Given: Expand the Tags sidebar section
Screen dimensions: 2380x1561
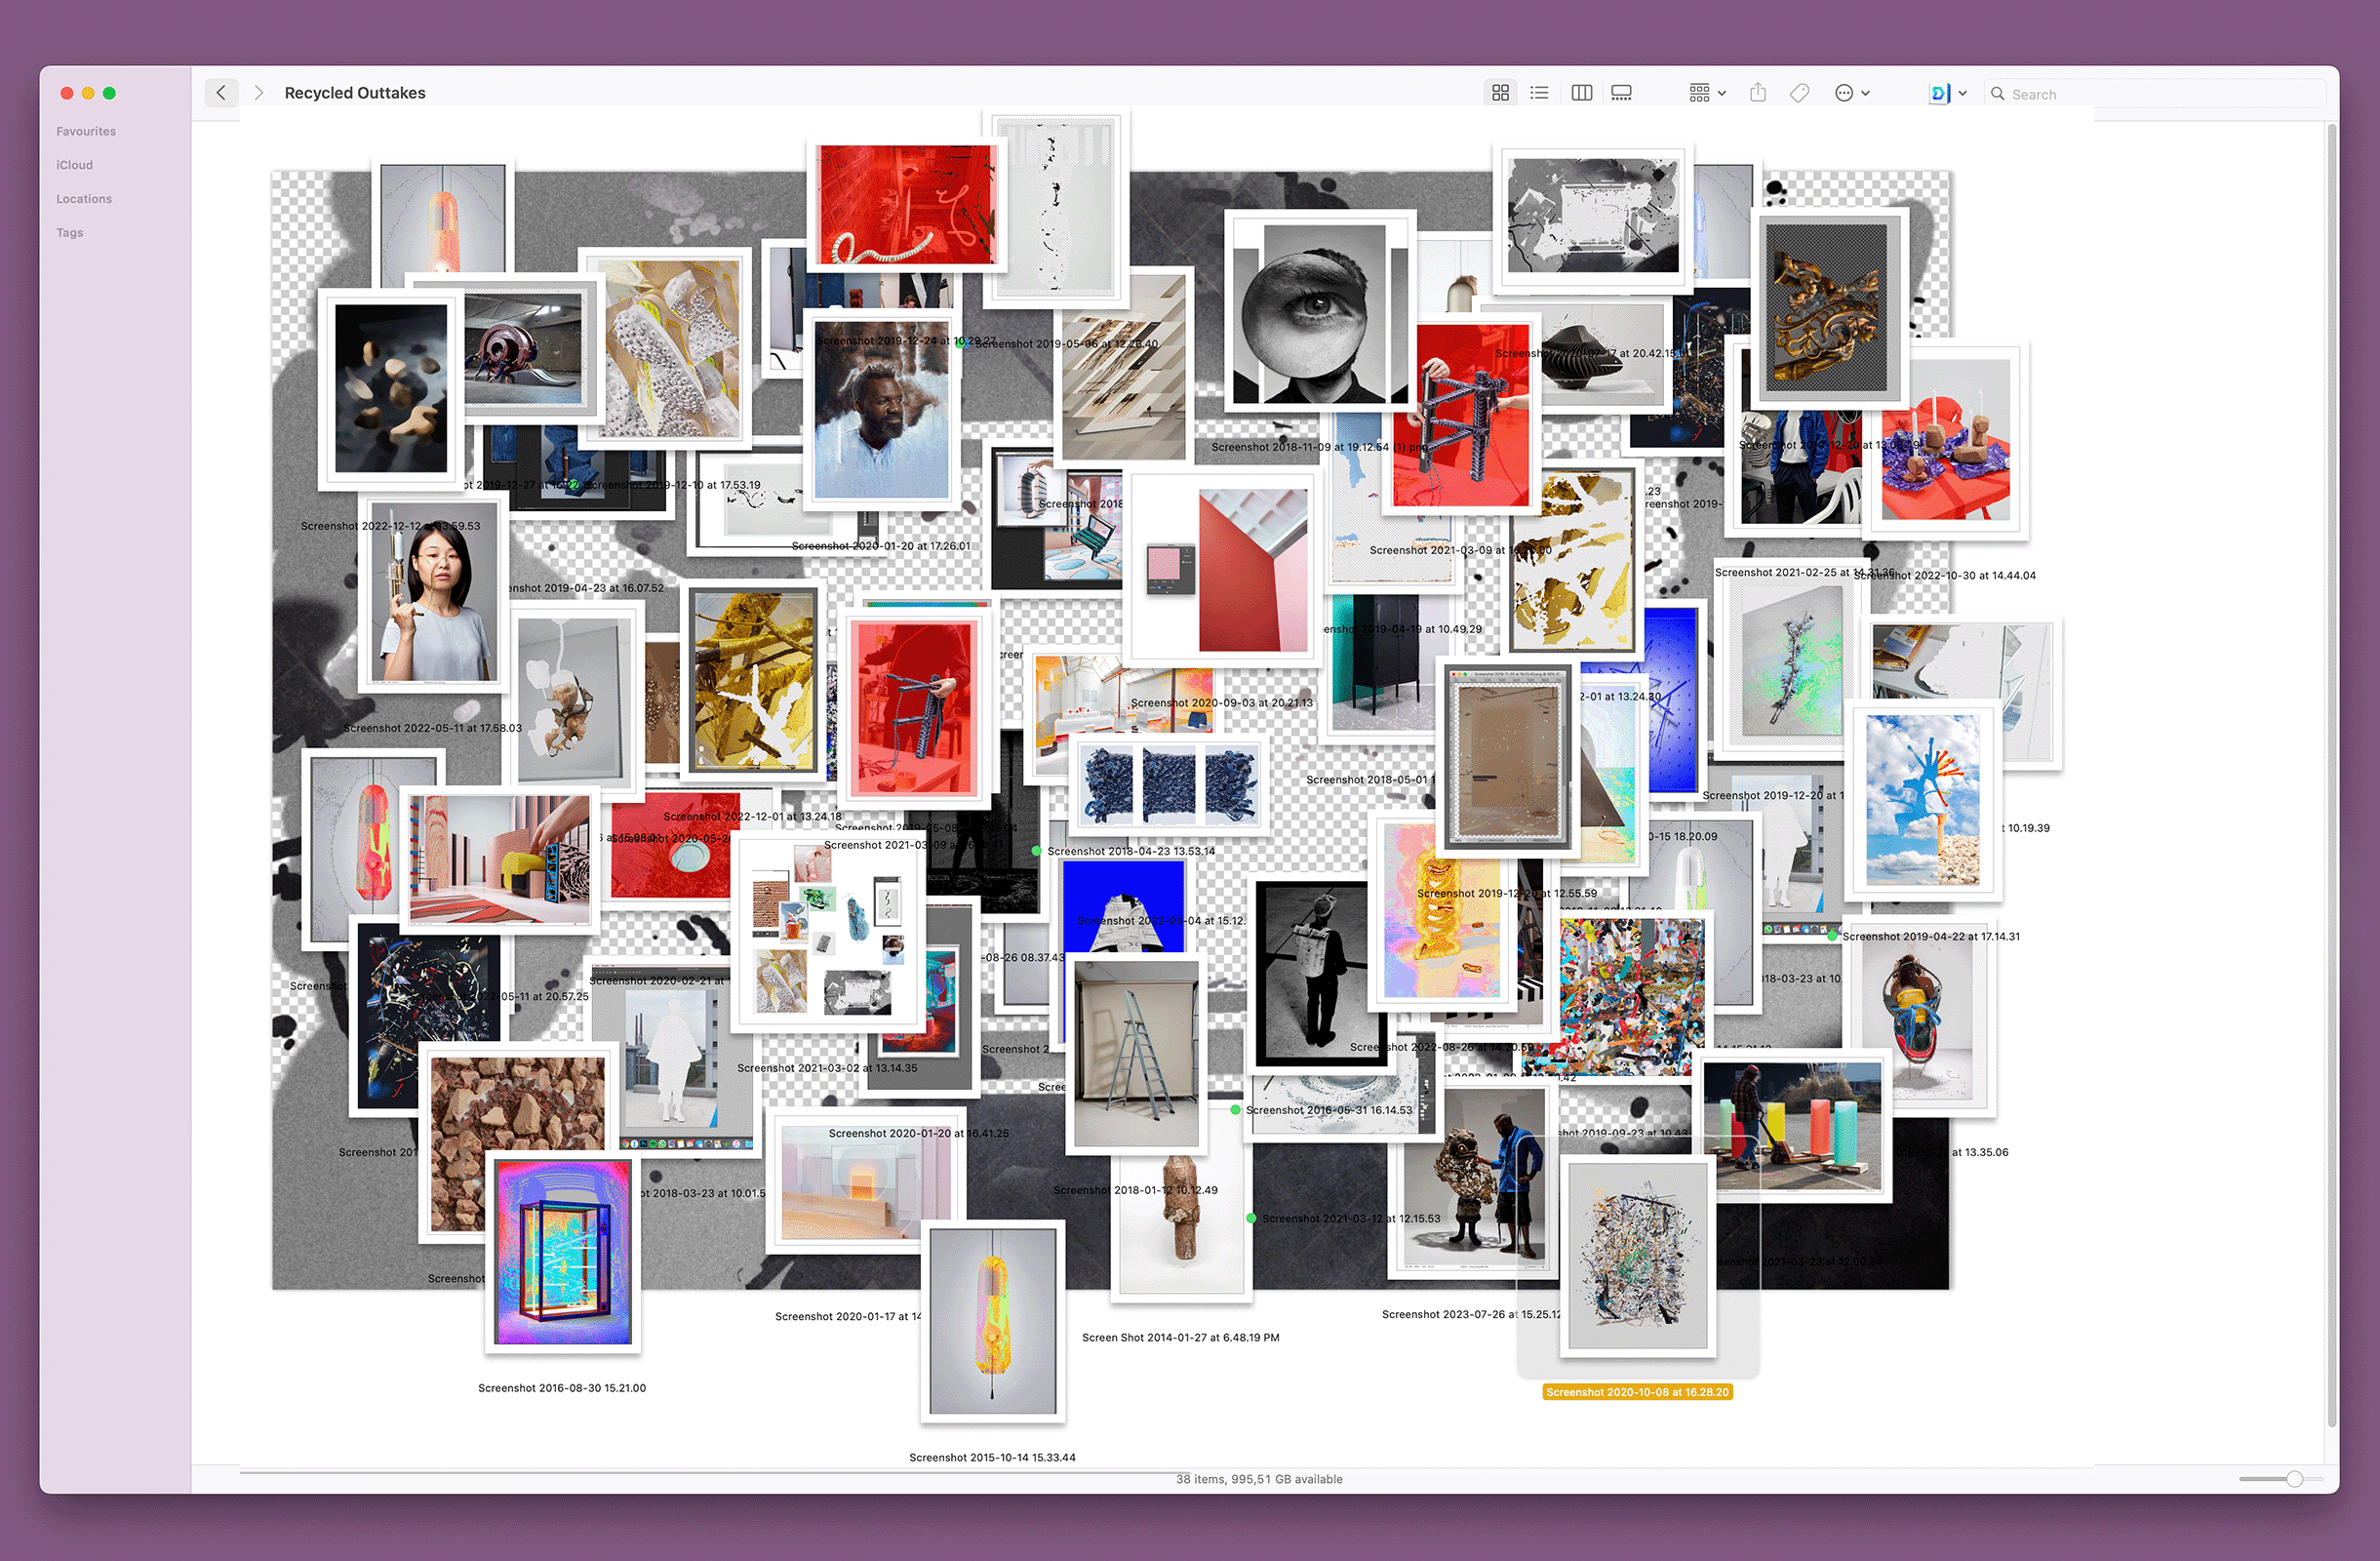Looking at the screenshot, I should click(x=70, y=233).
